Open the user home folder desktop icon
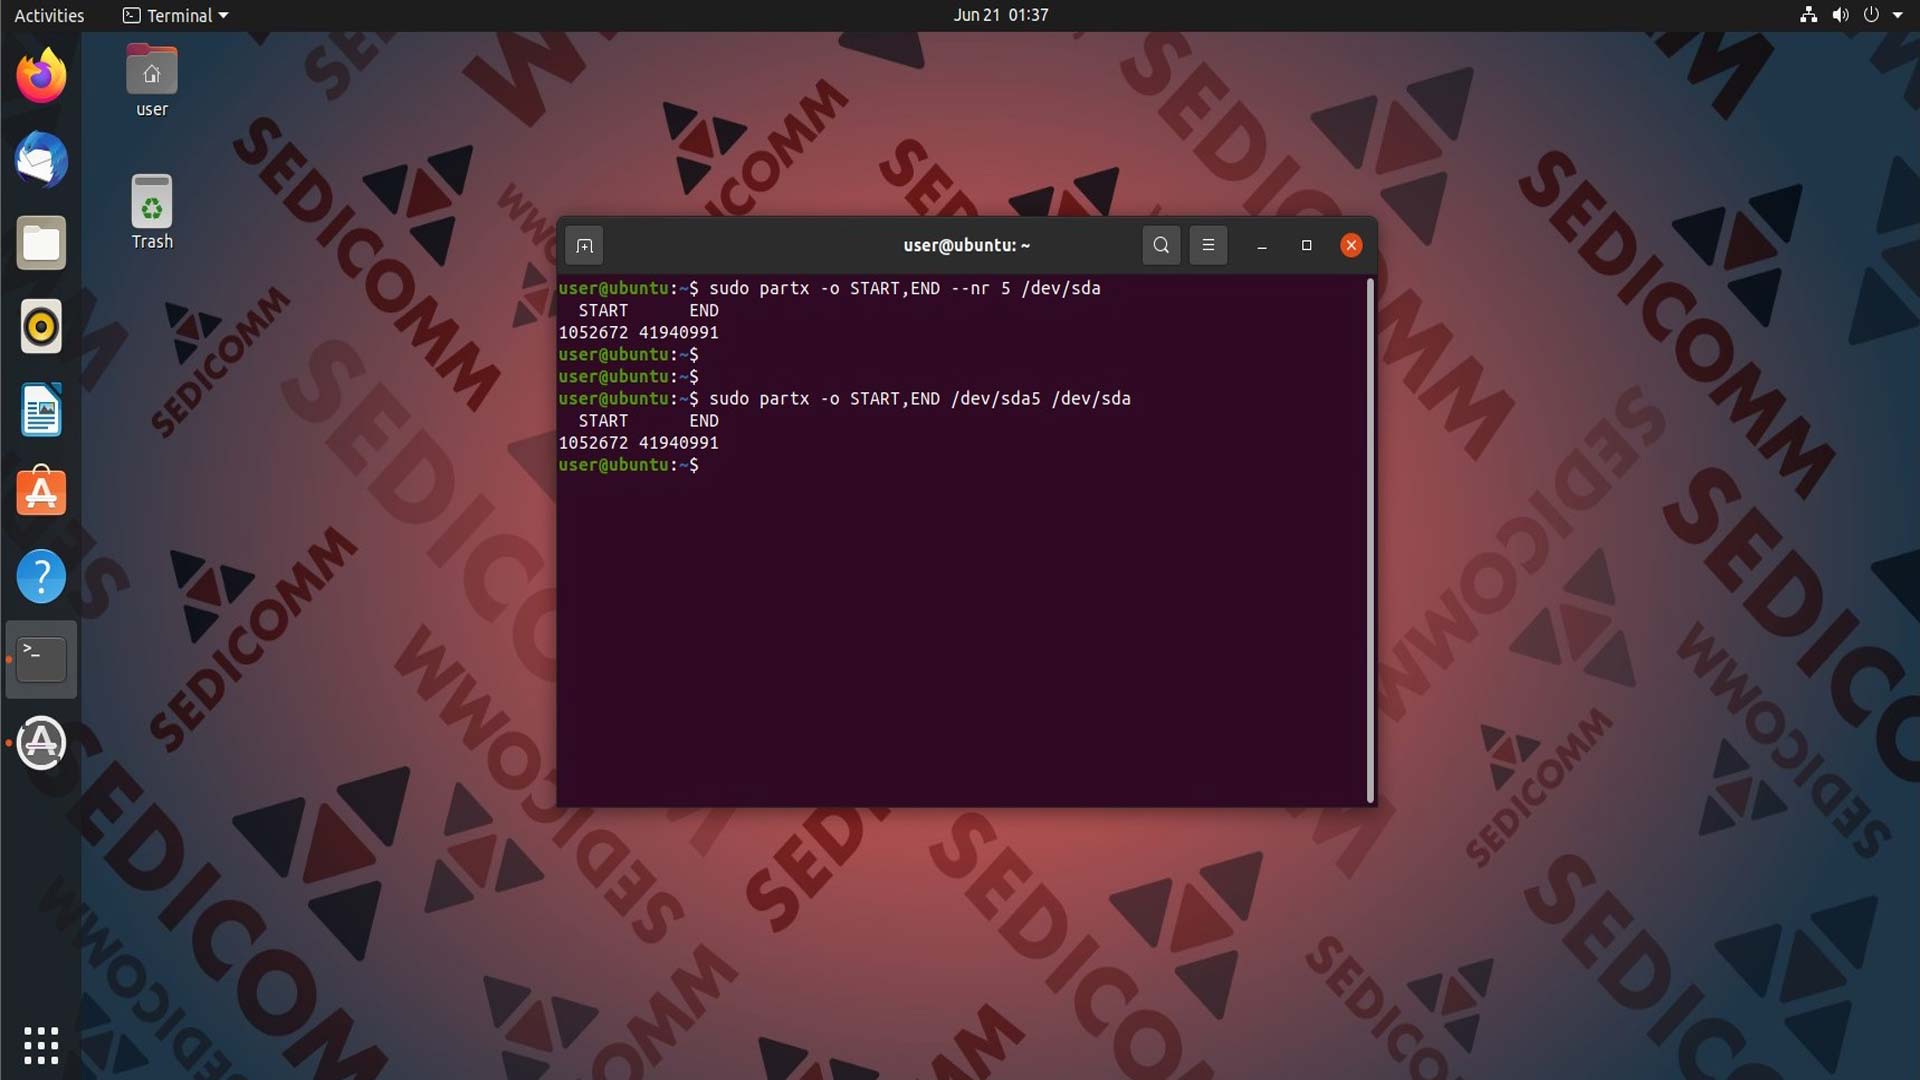1920x1080 pixels. (152, 81)
